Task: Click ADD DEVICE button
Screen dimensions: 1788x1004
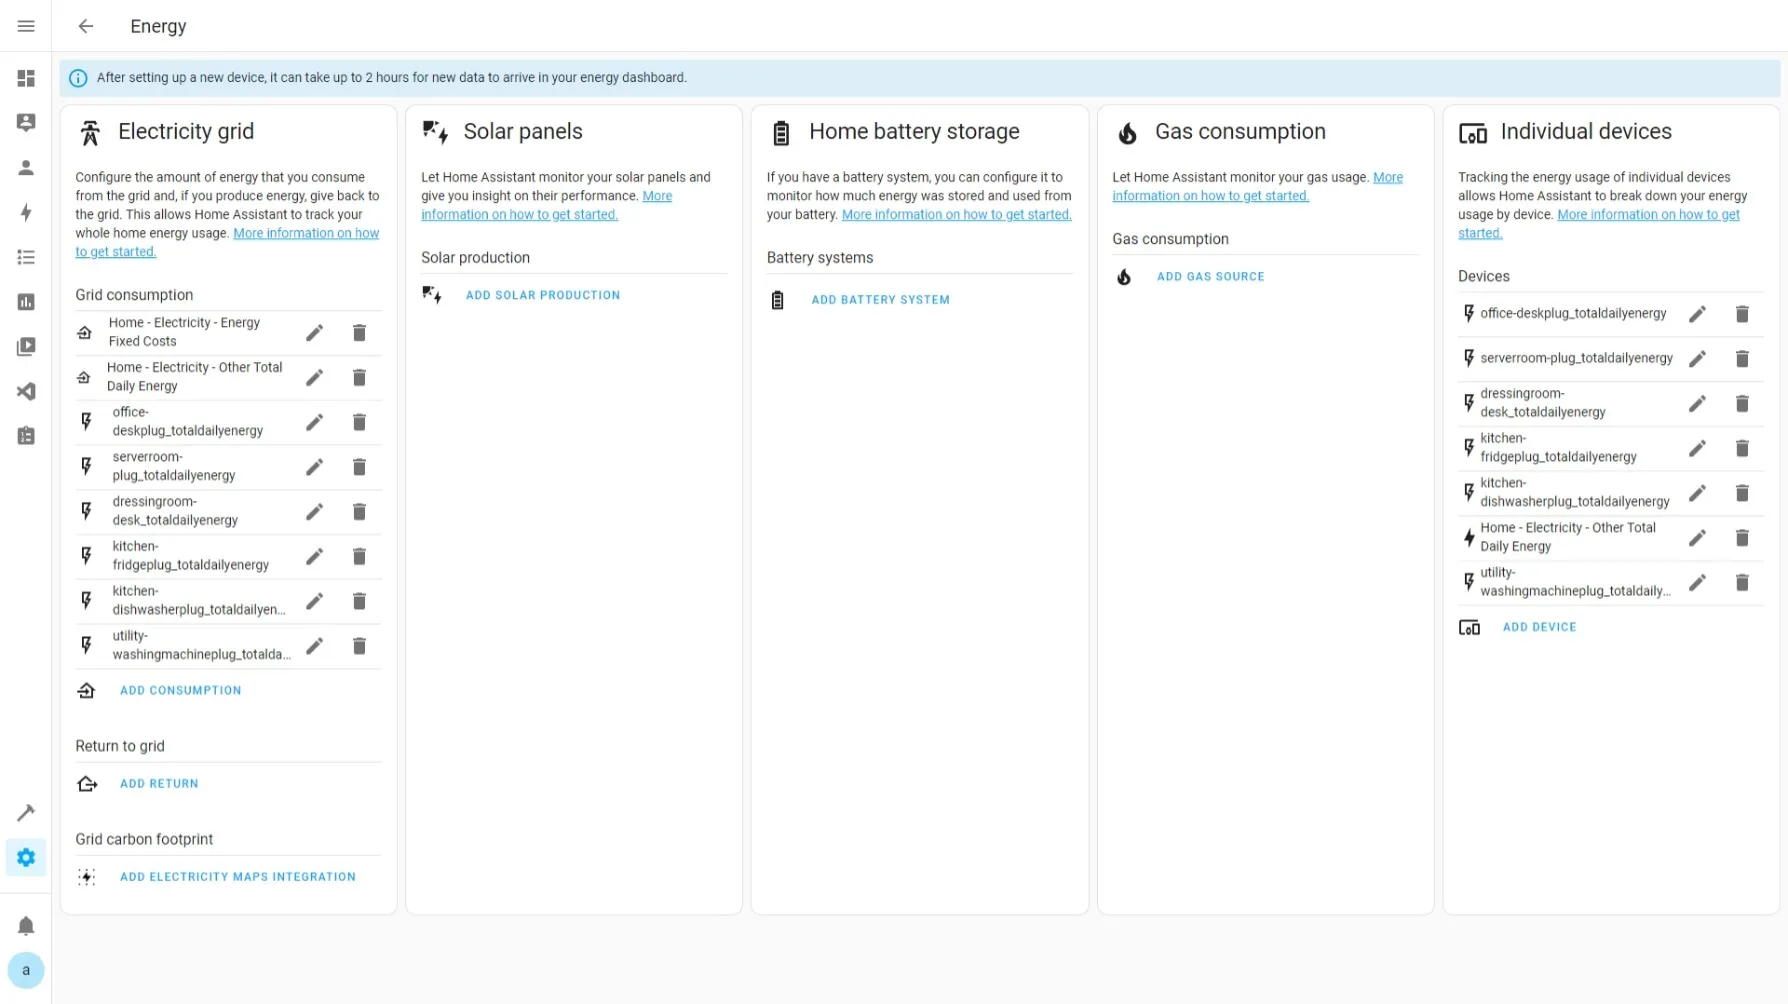Action: point(1539,627)
